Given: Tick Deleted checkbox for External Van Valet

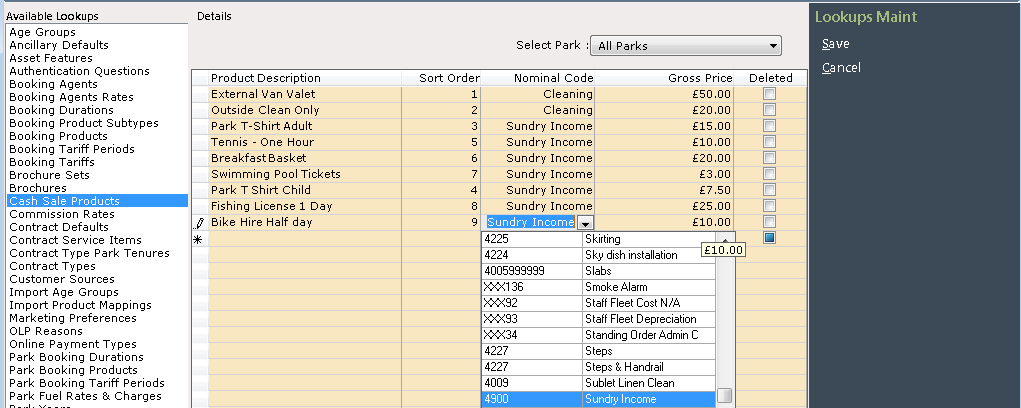Looking at the screenshot, I should [x=770, y=94].
